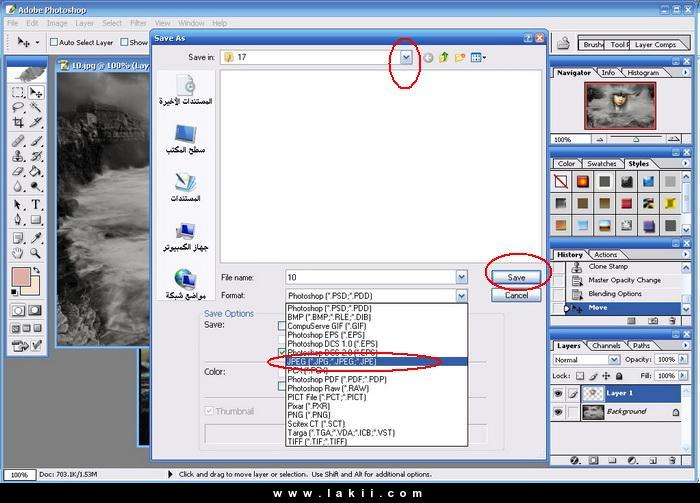Select the Paint Bucket tool

pos(36,171)
